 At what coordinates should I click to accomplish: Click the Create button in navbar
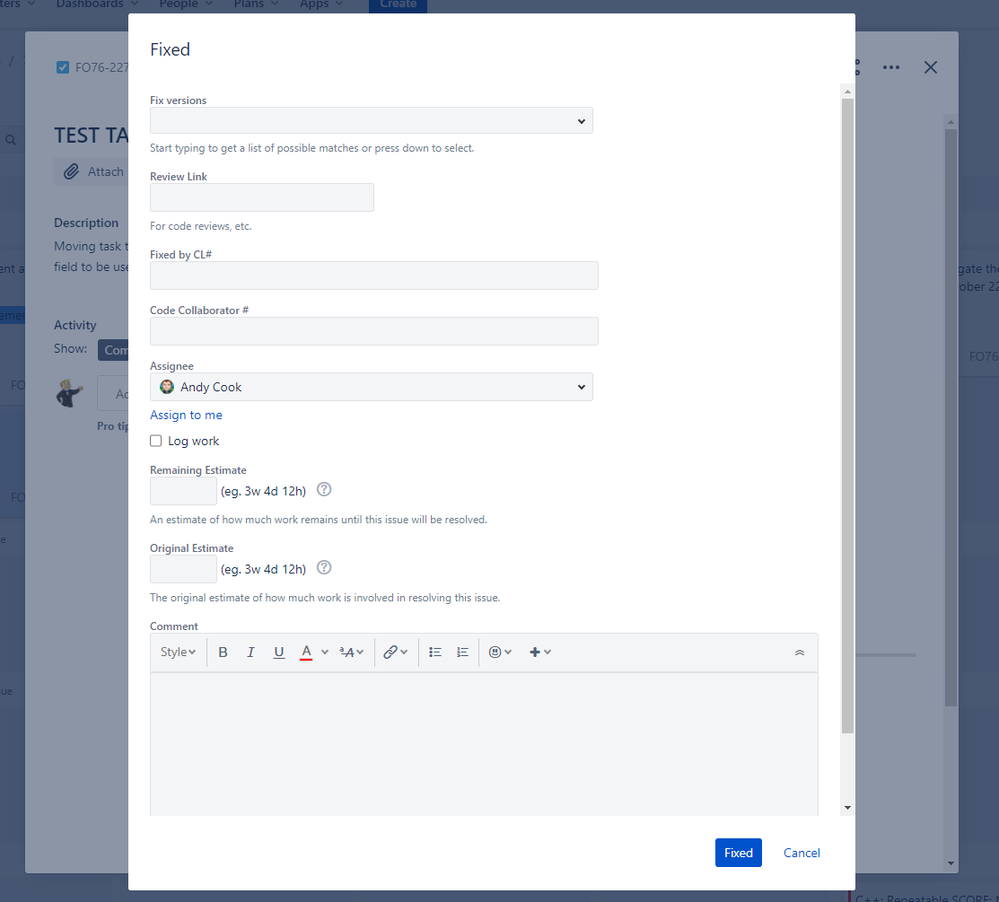[x=398, y=5]
